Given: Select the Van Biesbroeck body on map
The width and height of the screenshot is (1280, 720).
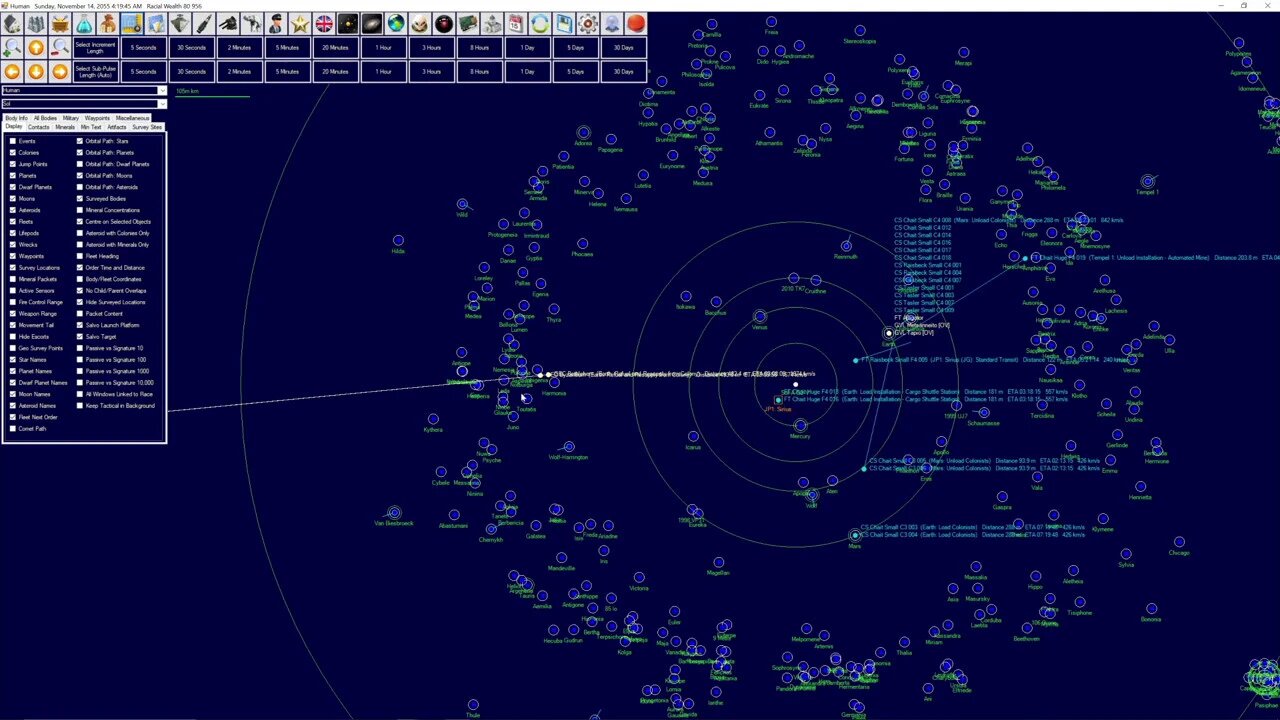Looking at the screenshot, I should 394,512.
